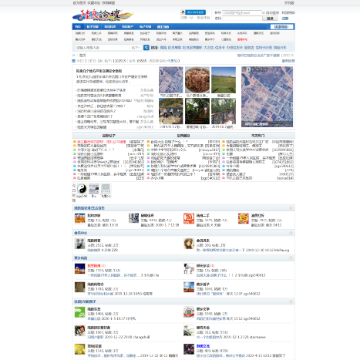The image size is (360, 360).
Task: Click the red highlighted link in sub-navigation
Action: (x=242, y=39)
